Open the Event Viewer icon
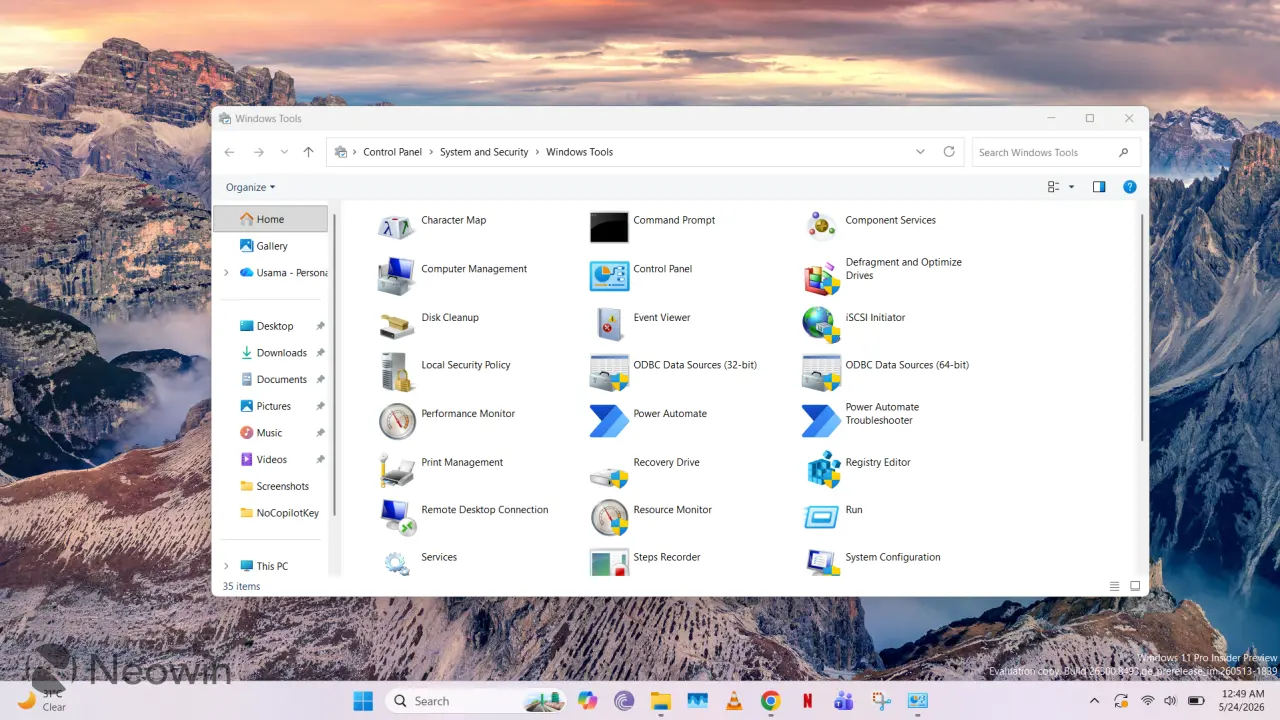This screenshot has width=1280, height=720. tap(609, 324)
